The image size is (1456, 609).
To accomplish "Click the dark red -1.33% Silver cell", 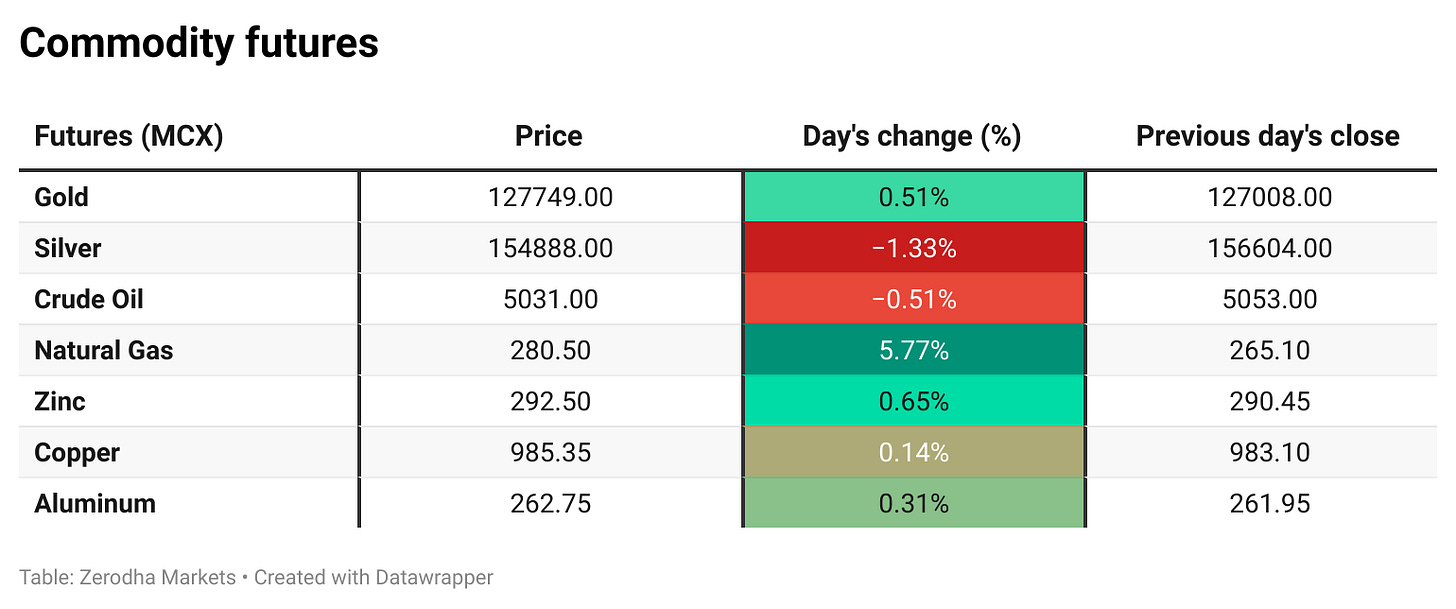I will 913,248.
